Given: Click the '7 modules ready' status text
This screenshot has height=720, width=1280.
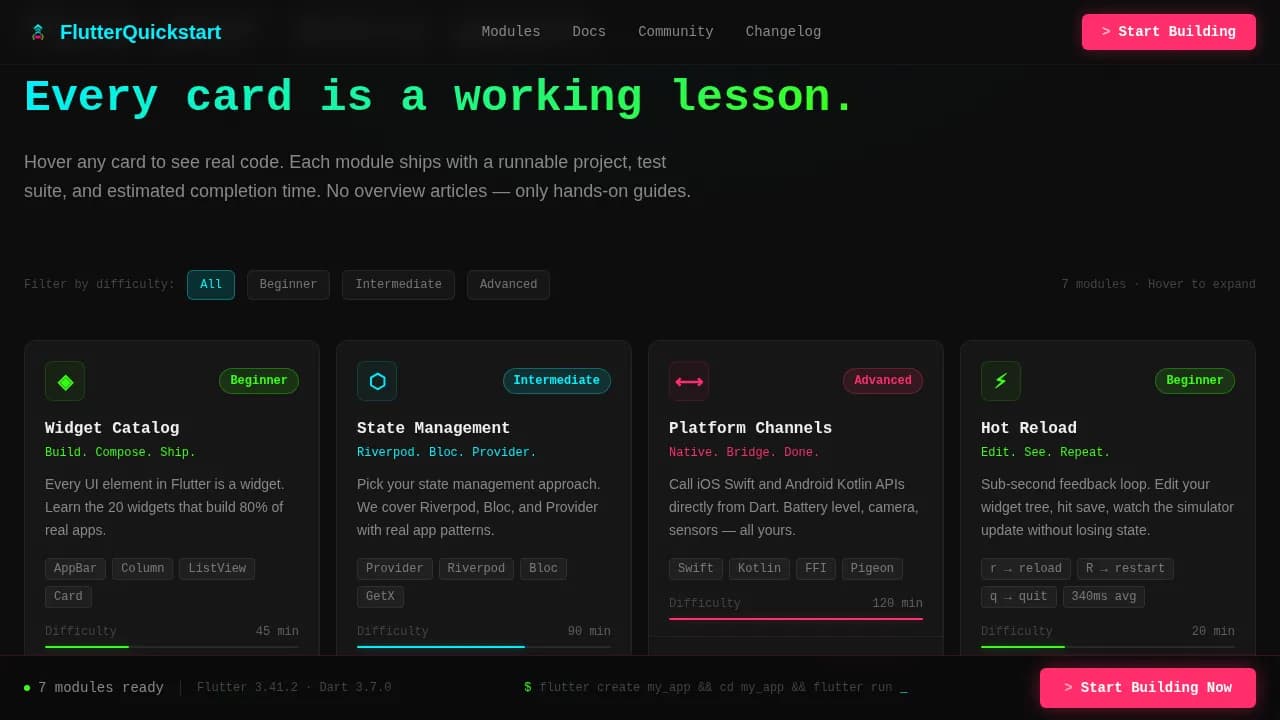Looking at the screenshot, I should click(101, 688).
